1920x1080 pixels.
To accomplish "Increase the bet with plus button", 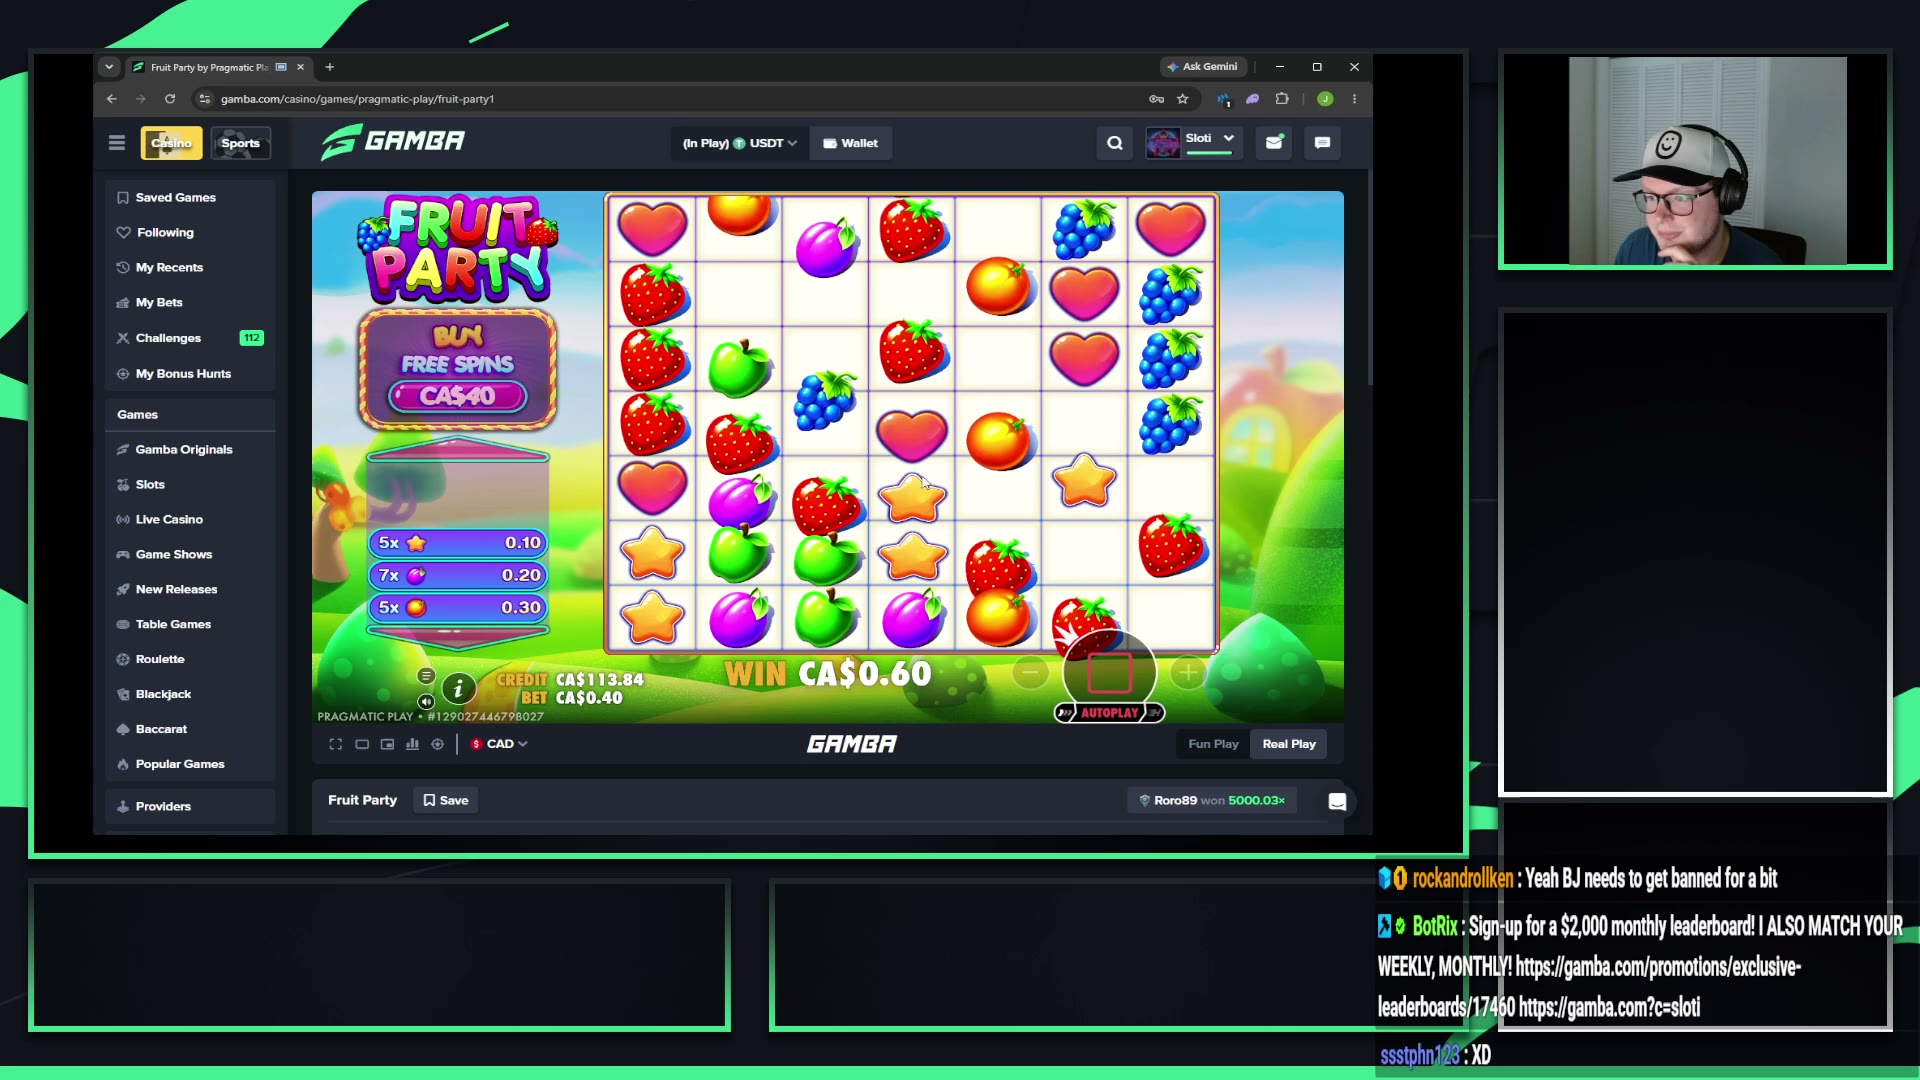I will [1188, 673].
